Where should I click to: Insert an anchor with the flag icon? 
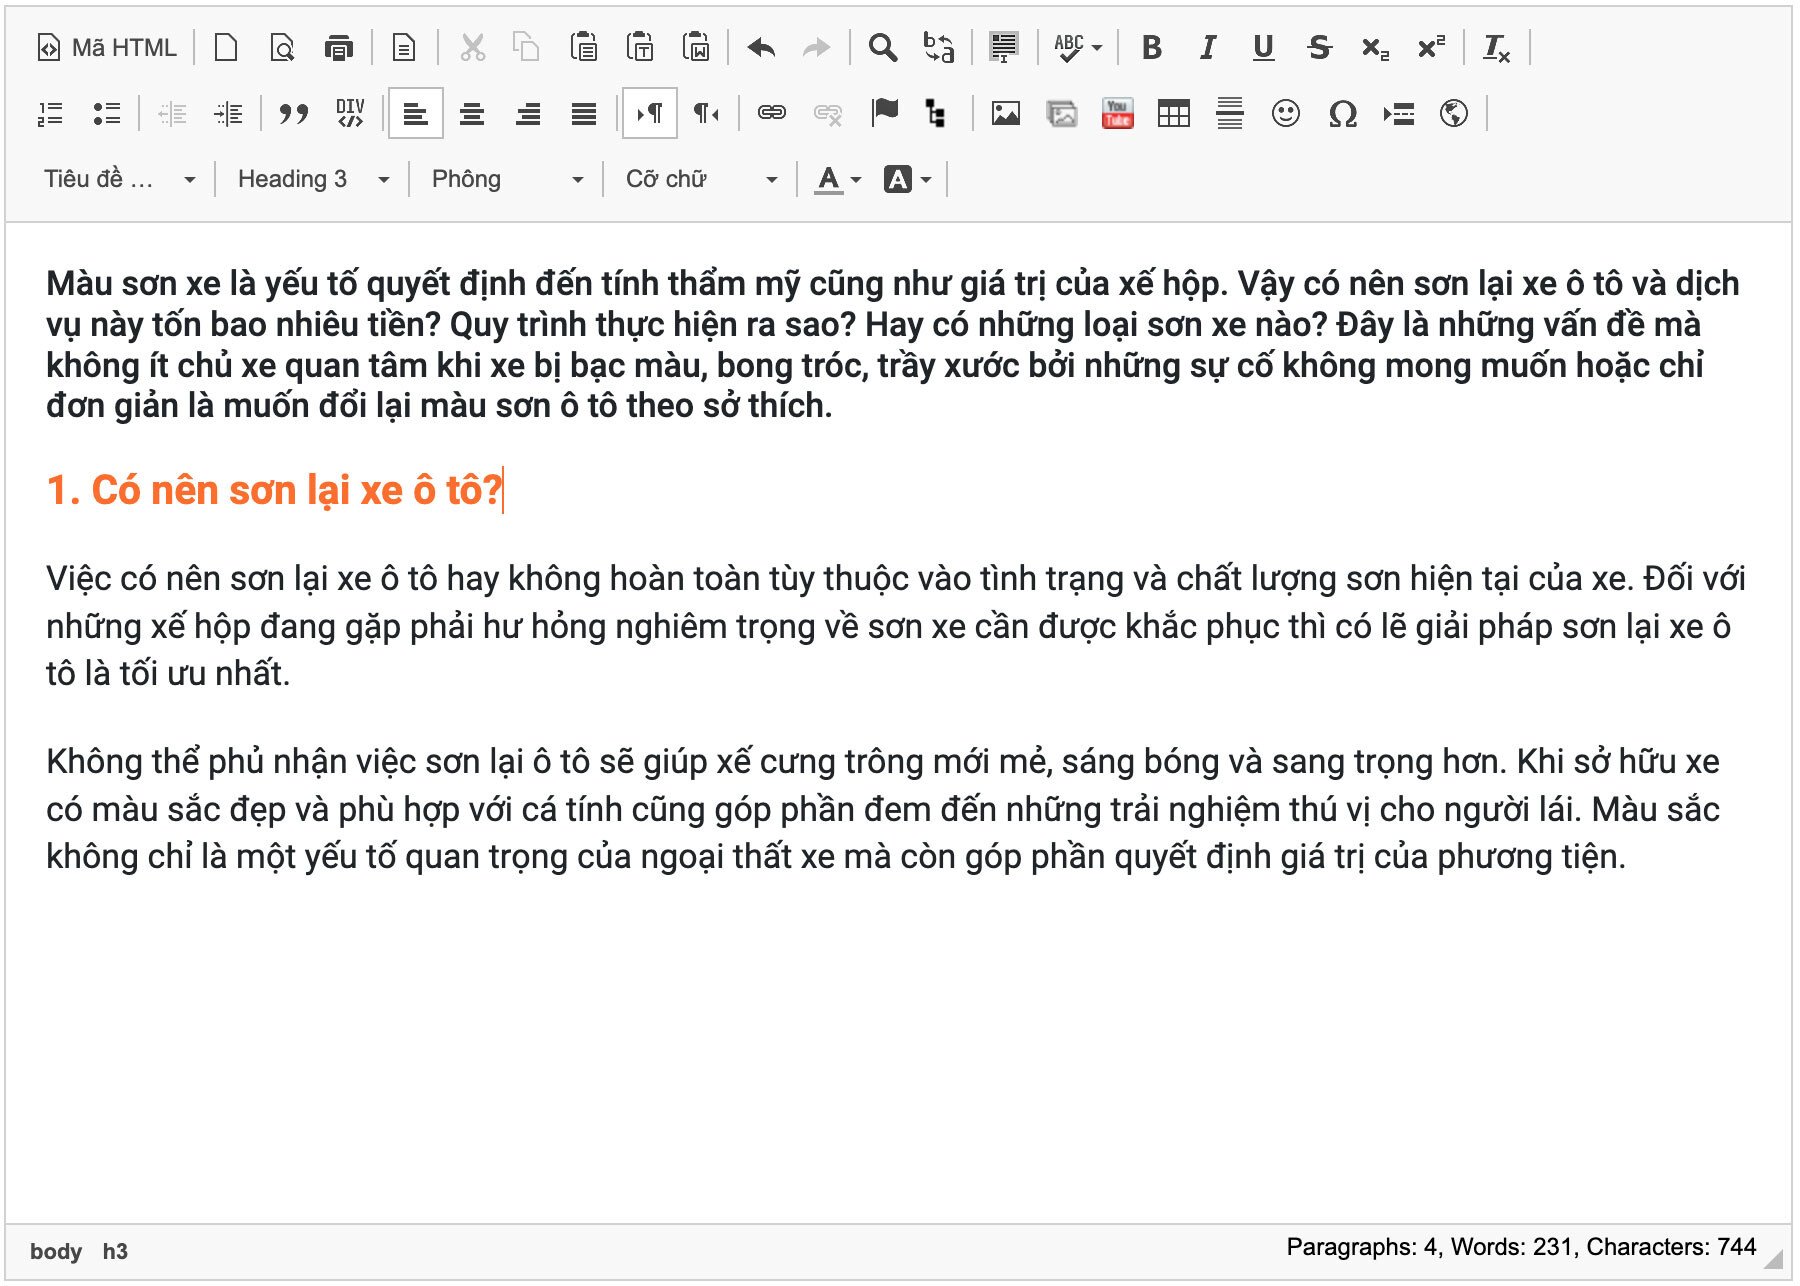coord(885,112)
